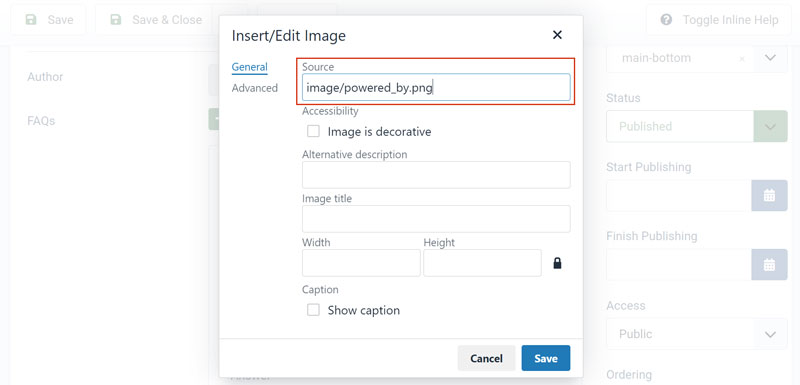Open the Start Publishing calendar icon

pyautogui.click(x=769, y=195)
